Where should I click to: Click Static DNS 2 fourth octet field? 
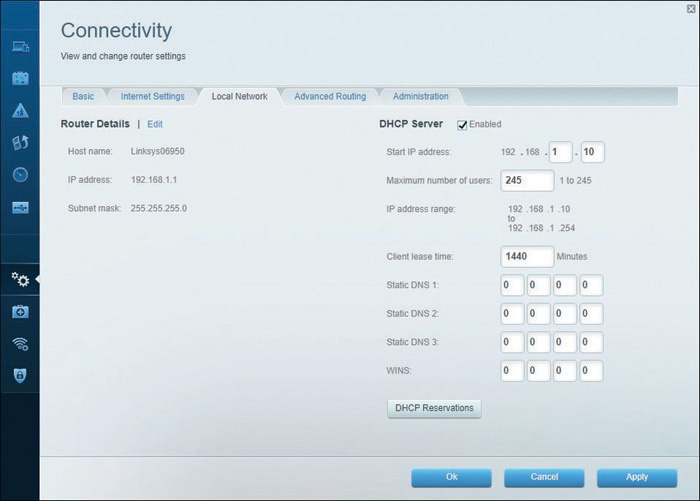[591, 313]
